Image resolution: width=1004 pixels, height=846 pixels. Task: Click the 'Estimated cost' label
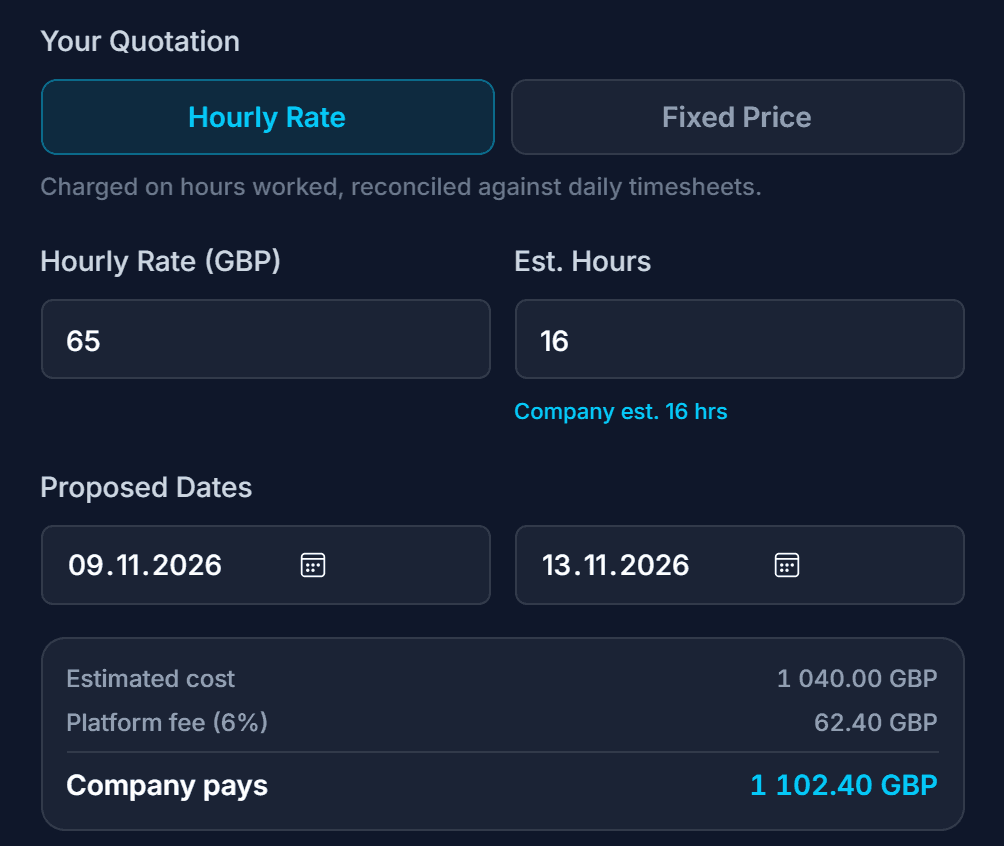click(151, 678)
